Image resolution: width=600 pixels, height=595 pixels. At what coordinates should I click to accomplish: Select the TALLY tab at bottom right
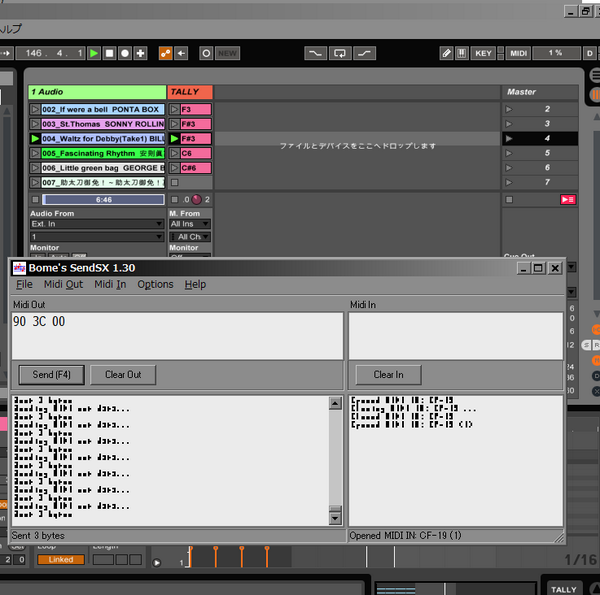(564, 589)
